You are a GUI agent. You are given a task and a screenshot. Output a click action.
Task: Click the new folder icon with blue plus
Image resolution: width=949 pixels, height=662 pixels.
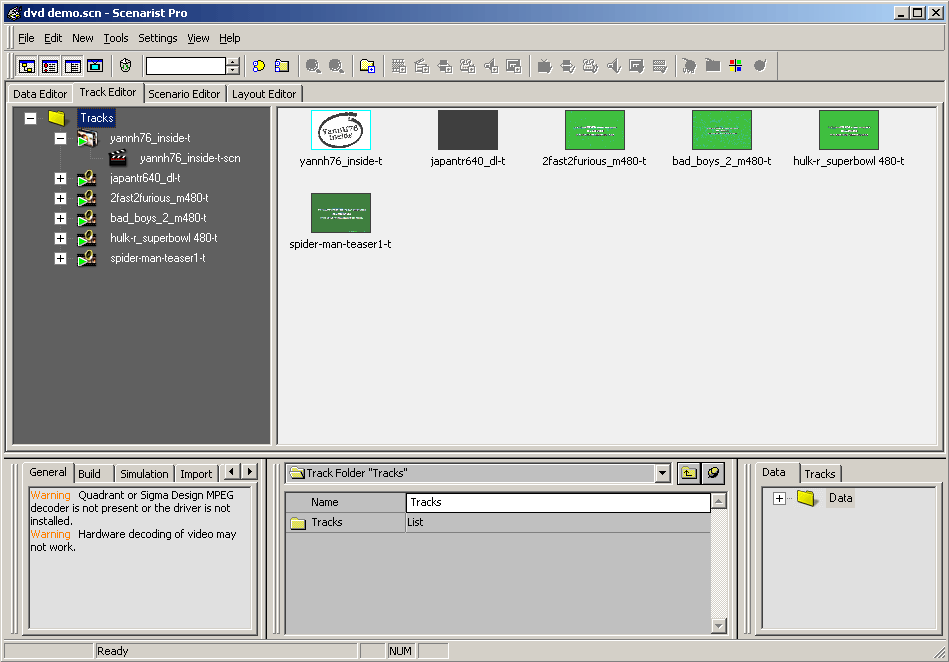click(x=367, y=66)
